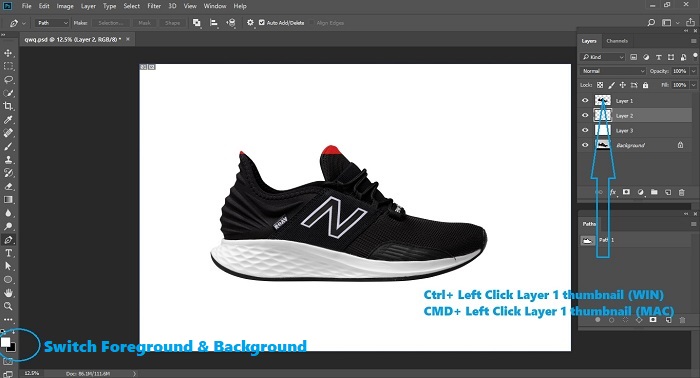Open the File menu
The height and width of the screenshot is (378, 700).
[26, 6]
